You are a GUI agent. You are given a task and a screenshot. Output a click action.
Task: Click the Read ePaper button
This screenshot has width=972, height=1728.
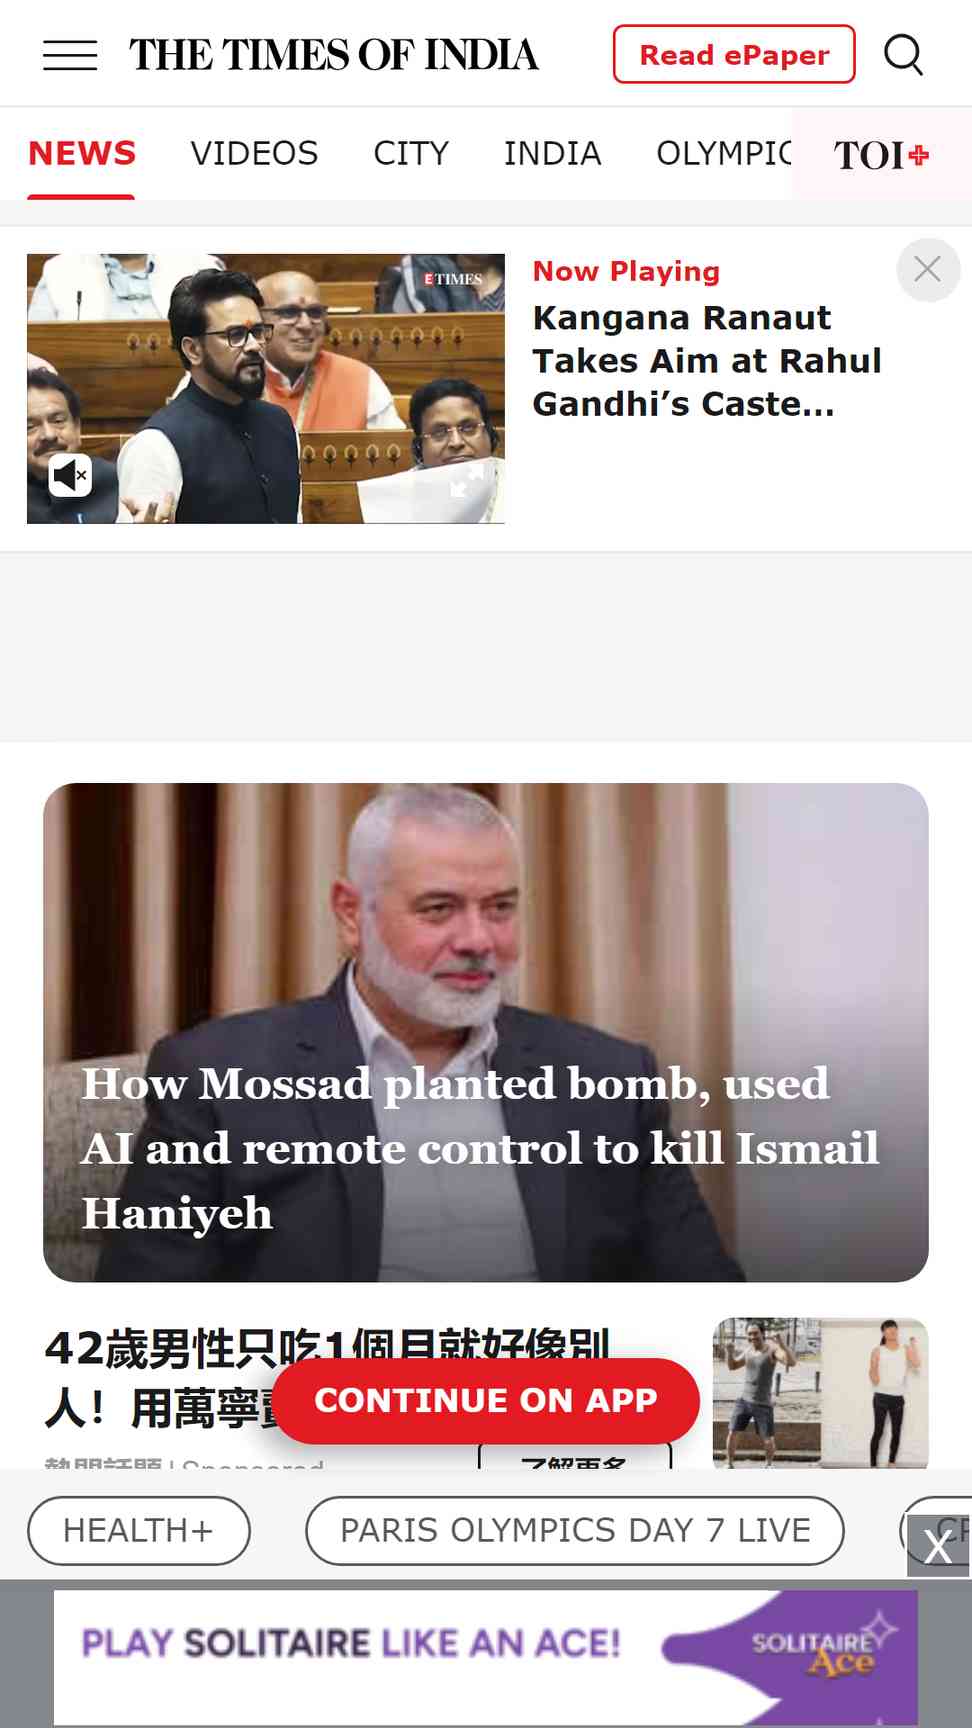(x=734, y=54)
